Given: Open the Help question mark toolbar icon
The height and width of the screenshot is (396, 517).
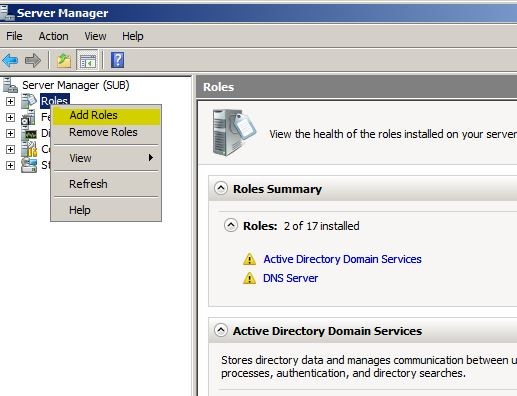Looking at the screenshot, I should click(x=117, y=60).
